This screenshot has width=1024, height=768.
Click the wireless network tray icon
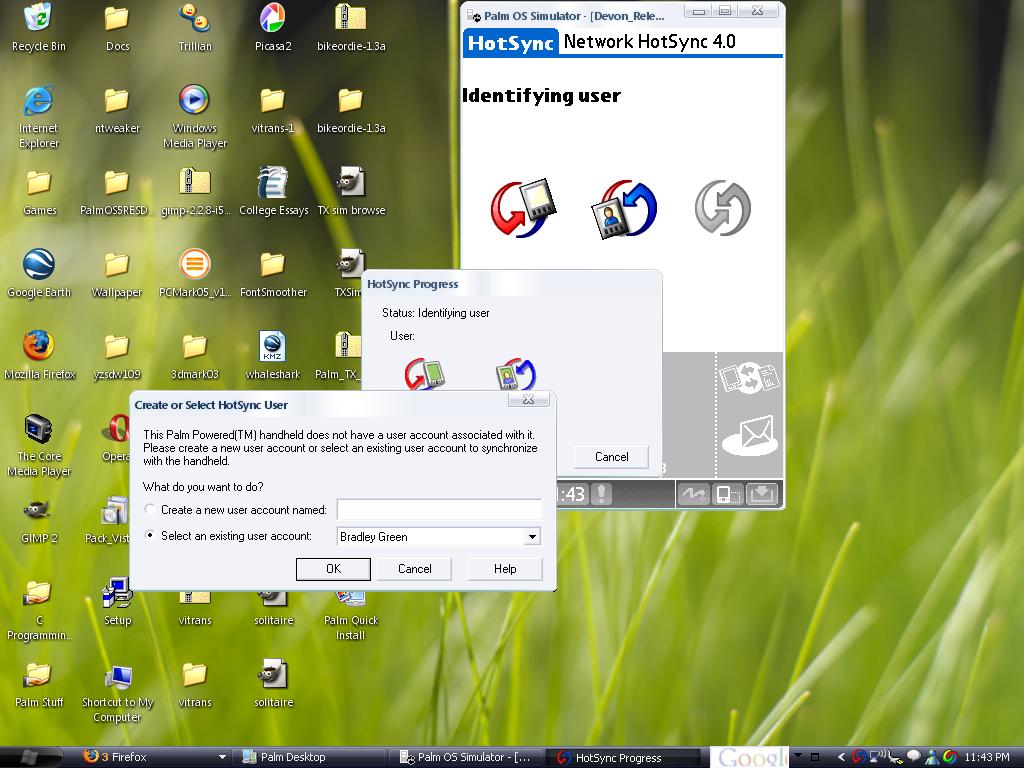click(878, 757)
